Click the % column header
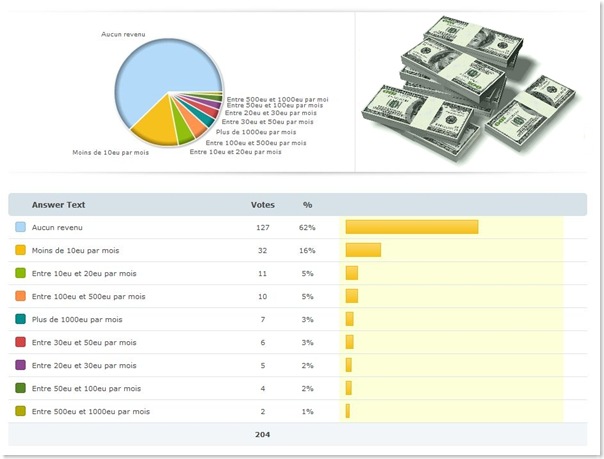 [307, 205]
